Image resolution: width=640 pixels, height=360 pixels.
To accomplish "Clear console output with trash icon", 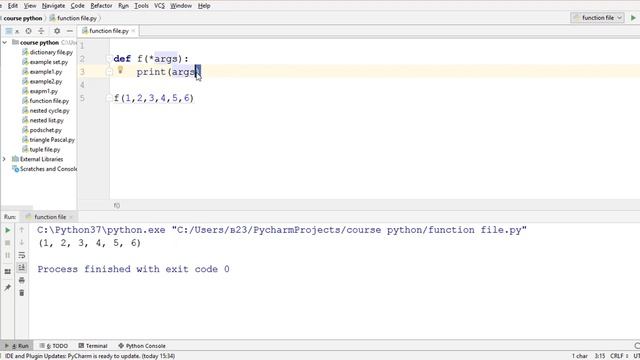I will tap(22, 293).
